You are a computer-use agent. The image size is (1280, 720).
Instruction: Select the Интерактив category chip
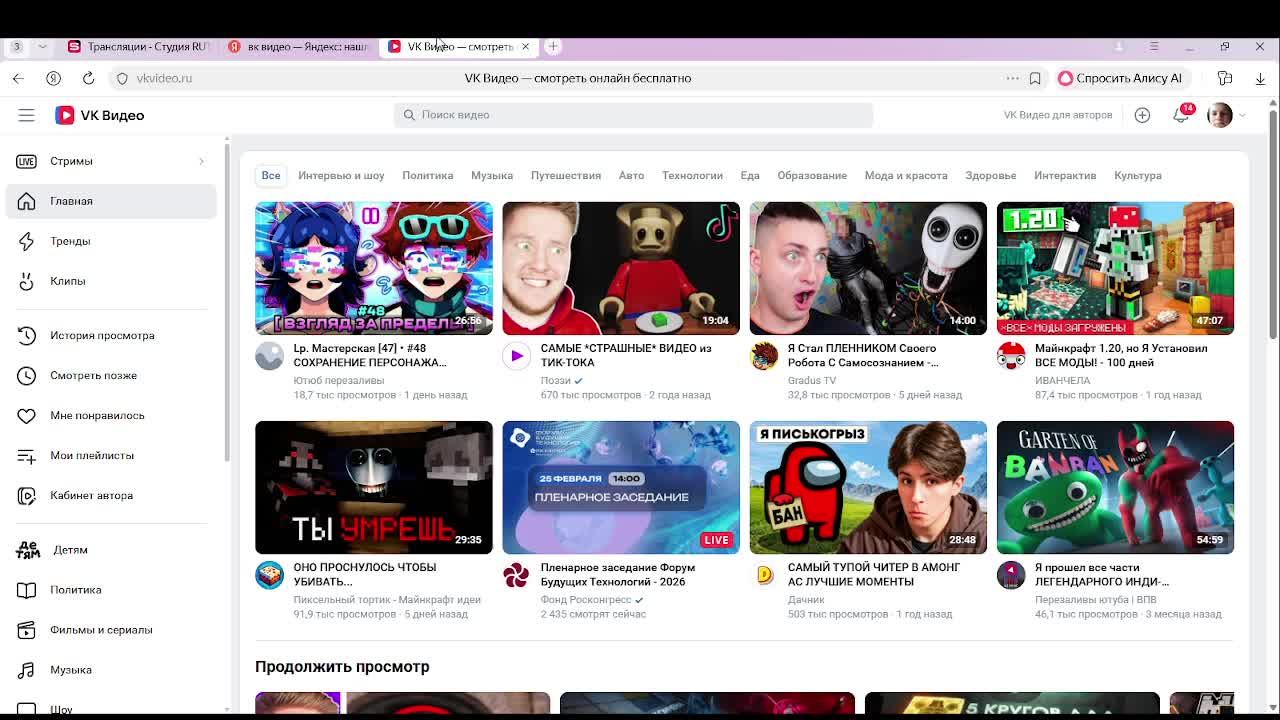click(x=1065, y=175)
